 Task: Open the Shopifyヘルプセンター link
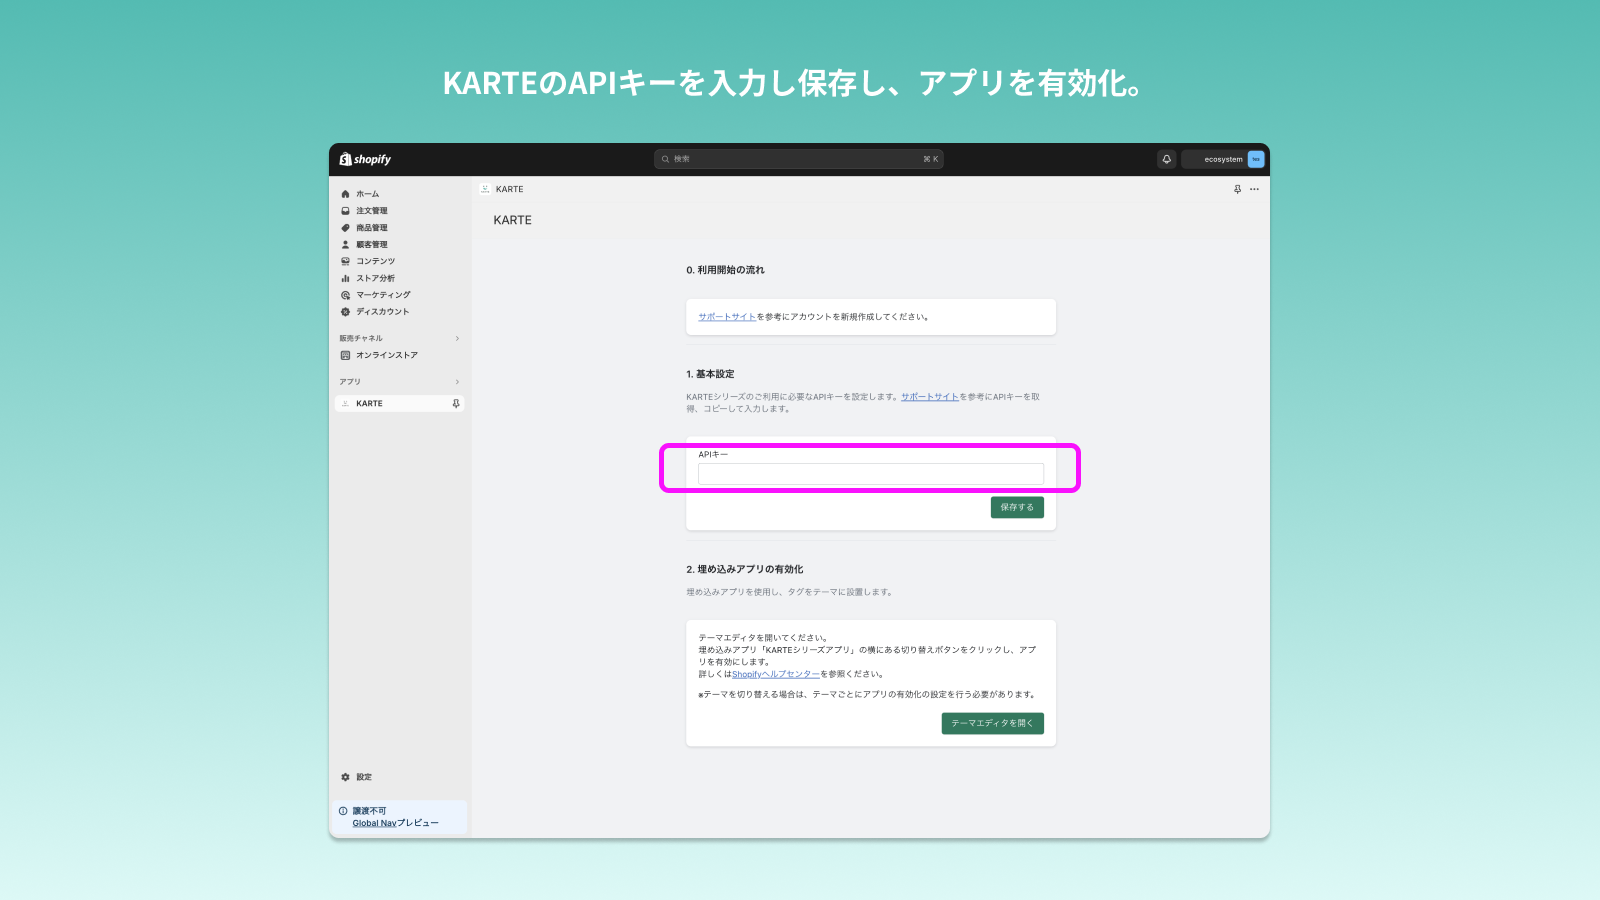click(x=776, y=674)
